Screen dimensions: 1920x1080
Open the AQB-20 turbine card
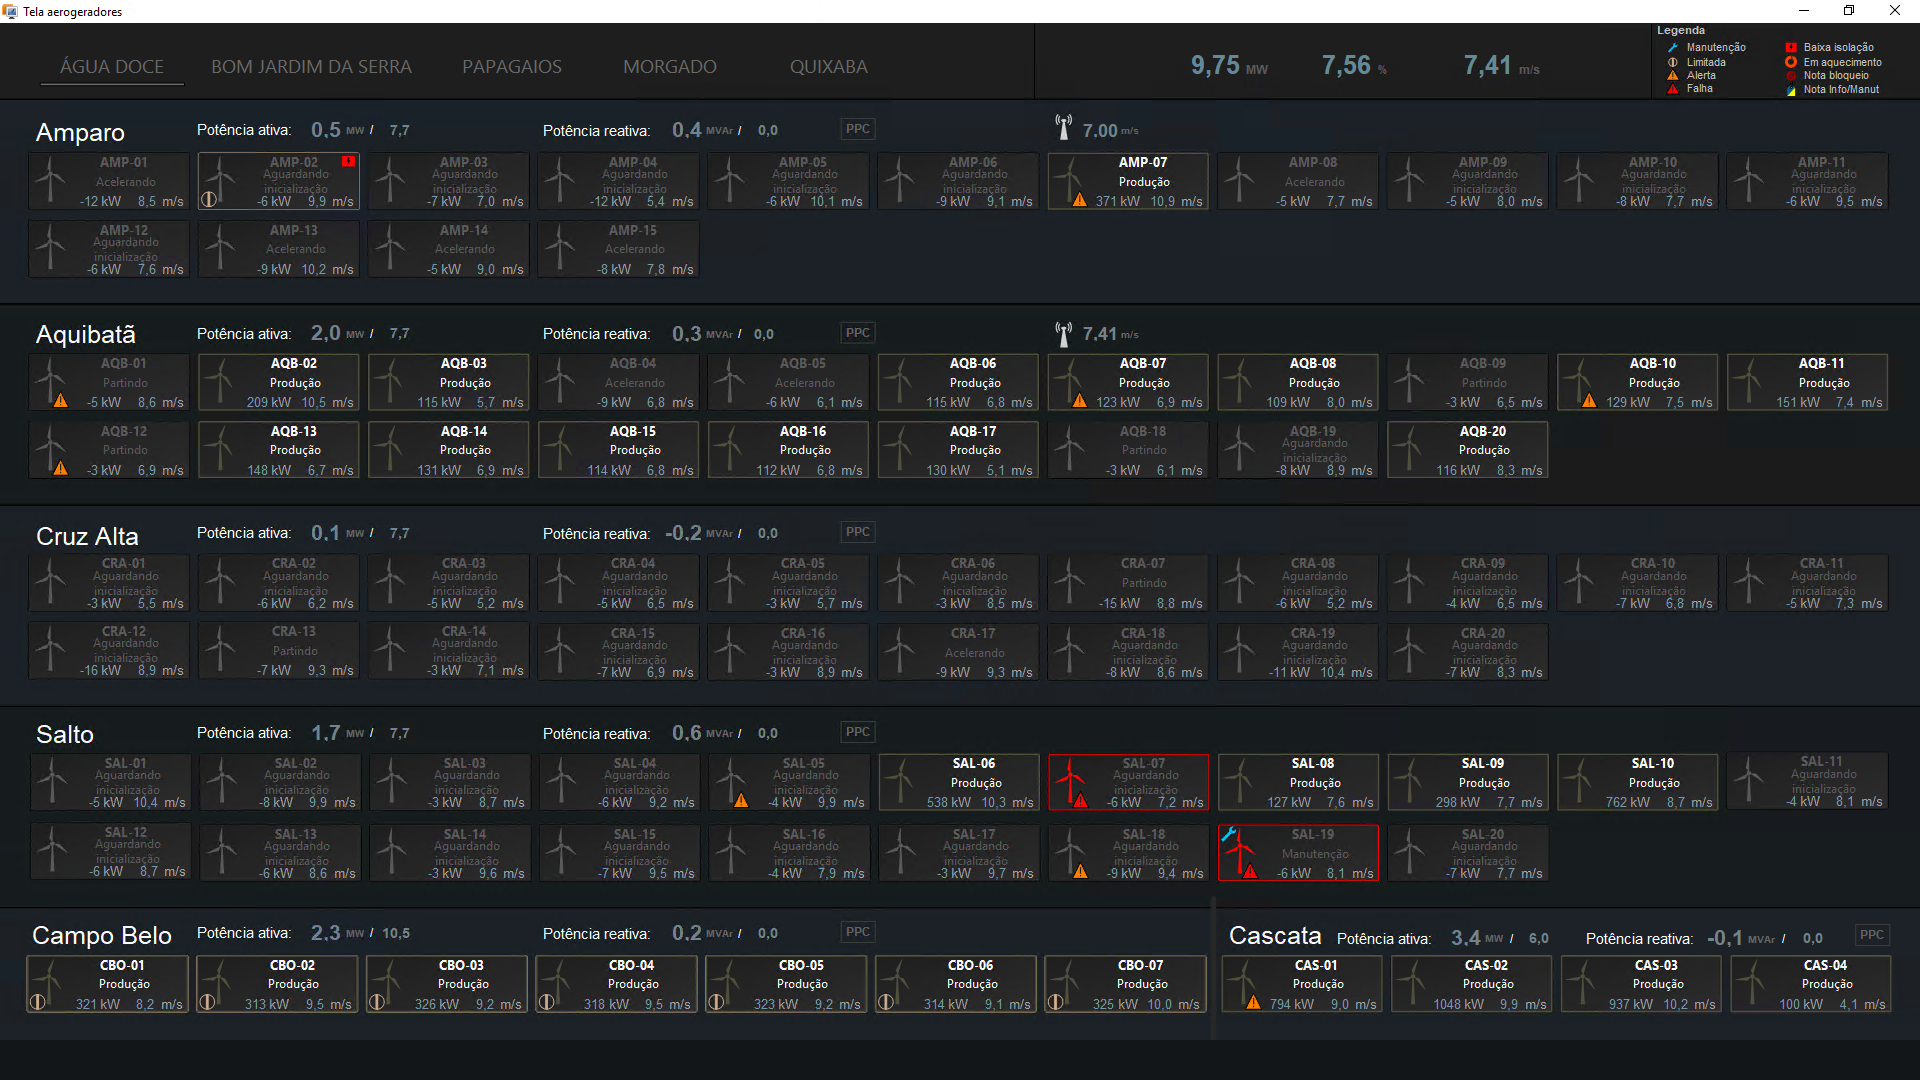[1468, 450]
